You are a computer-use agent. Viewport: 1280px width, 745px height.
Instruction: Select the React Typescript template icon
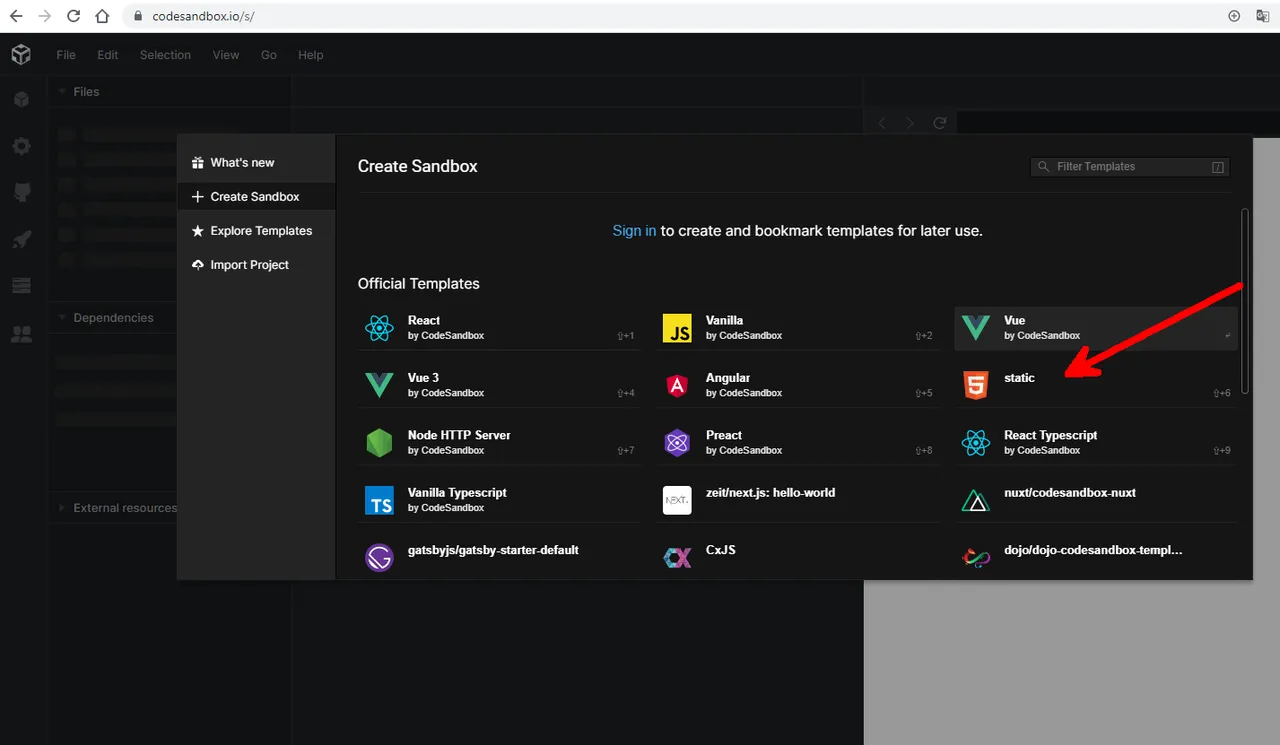pos(975,442)
